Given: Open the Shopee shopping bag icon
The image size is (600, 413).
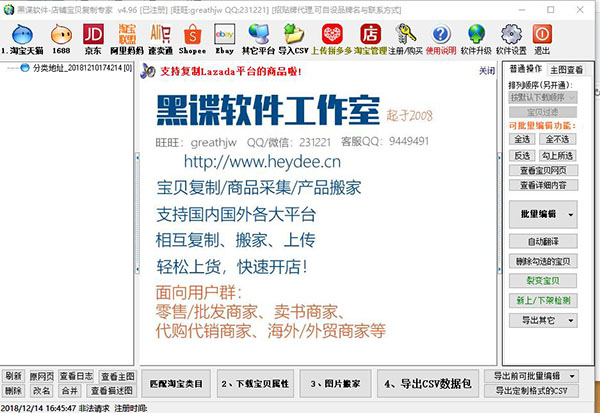Looking at the screenshot, I should pos(192,34).
